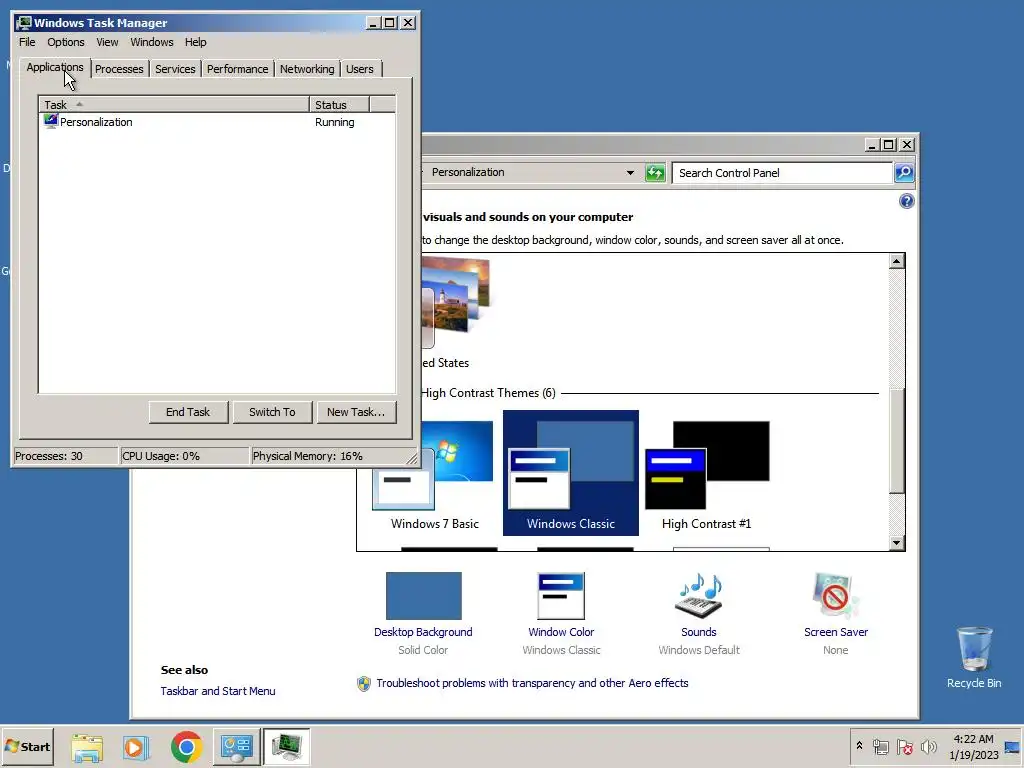Image resolution: width=1024 pixels, height=768 pixels.
Task: Select the Windows 7 Basic theme
Action: click(x=434, y=475)
